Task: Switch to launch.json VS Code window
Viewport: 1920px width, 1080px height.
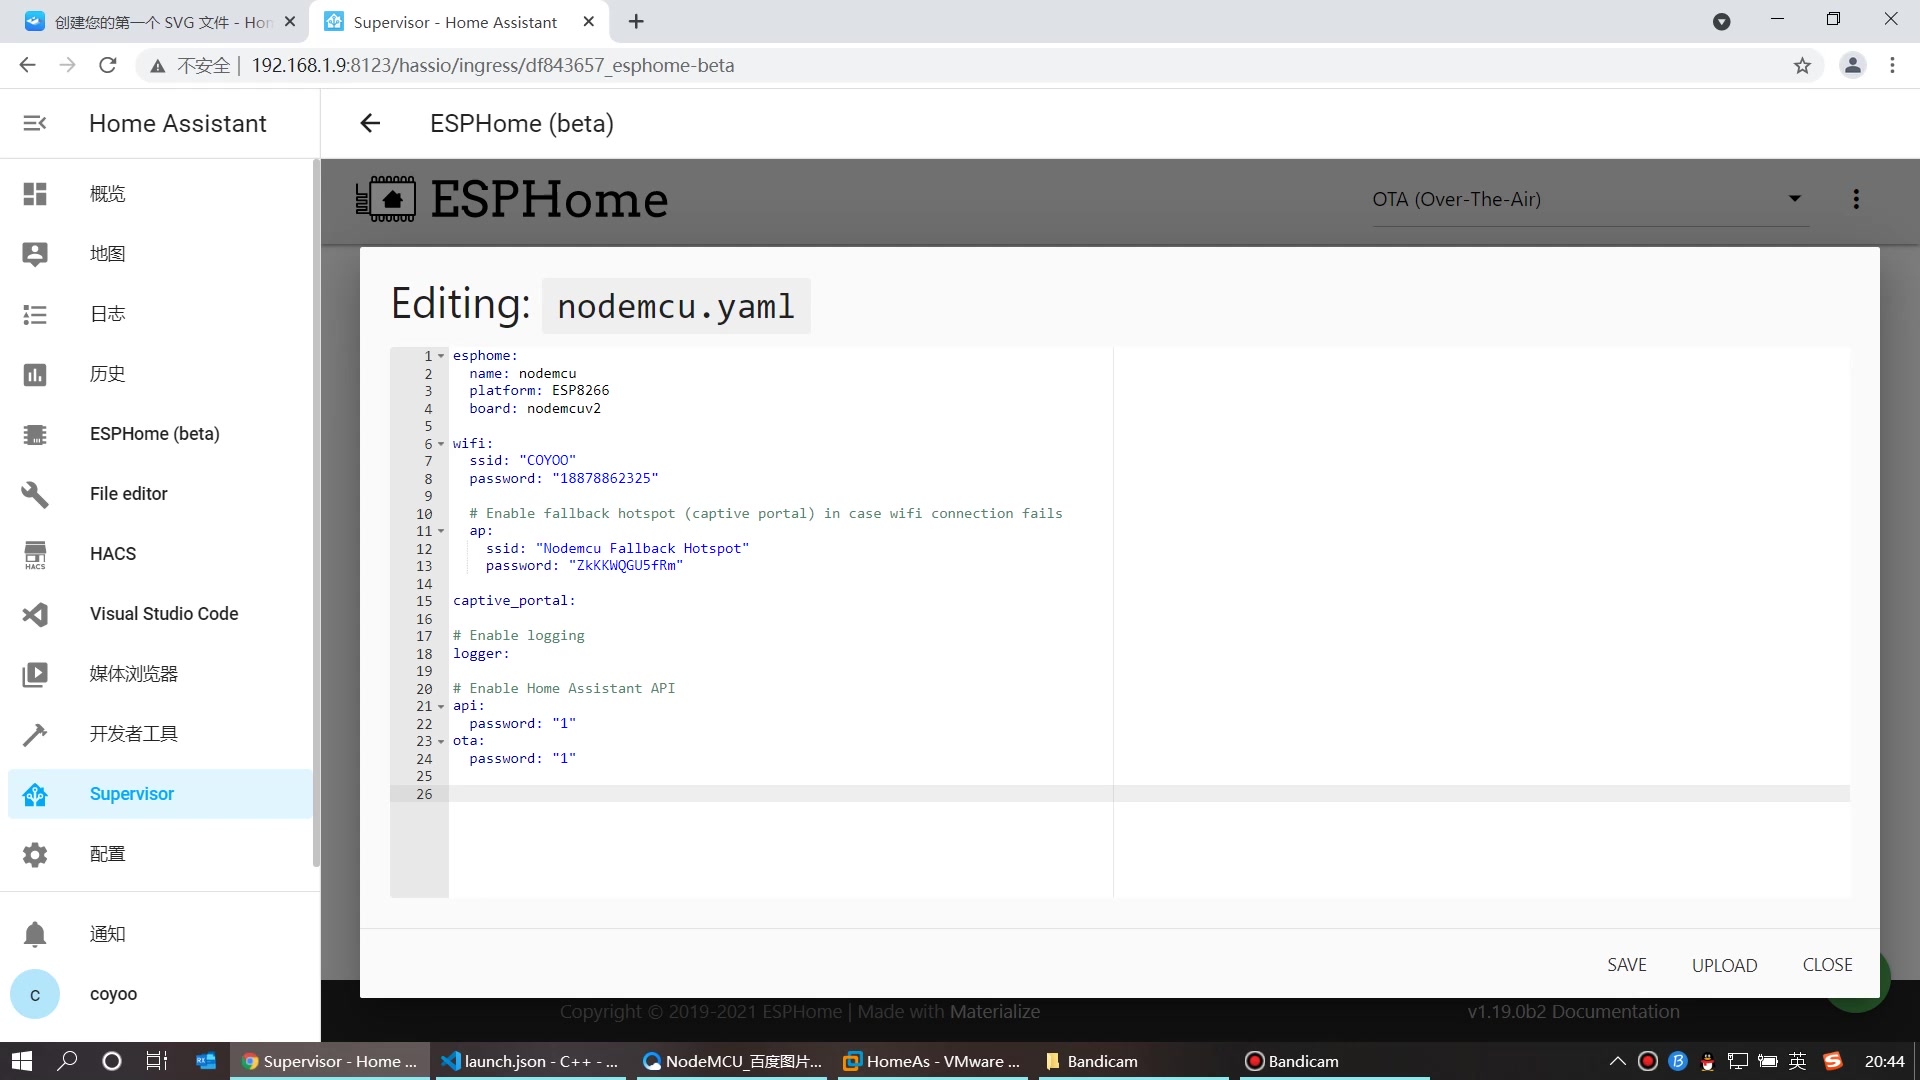Action: pos(530,1061)
